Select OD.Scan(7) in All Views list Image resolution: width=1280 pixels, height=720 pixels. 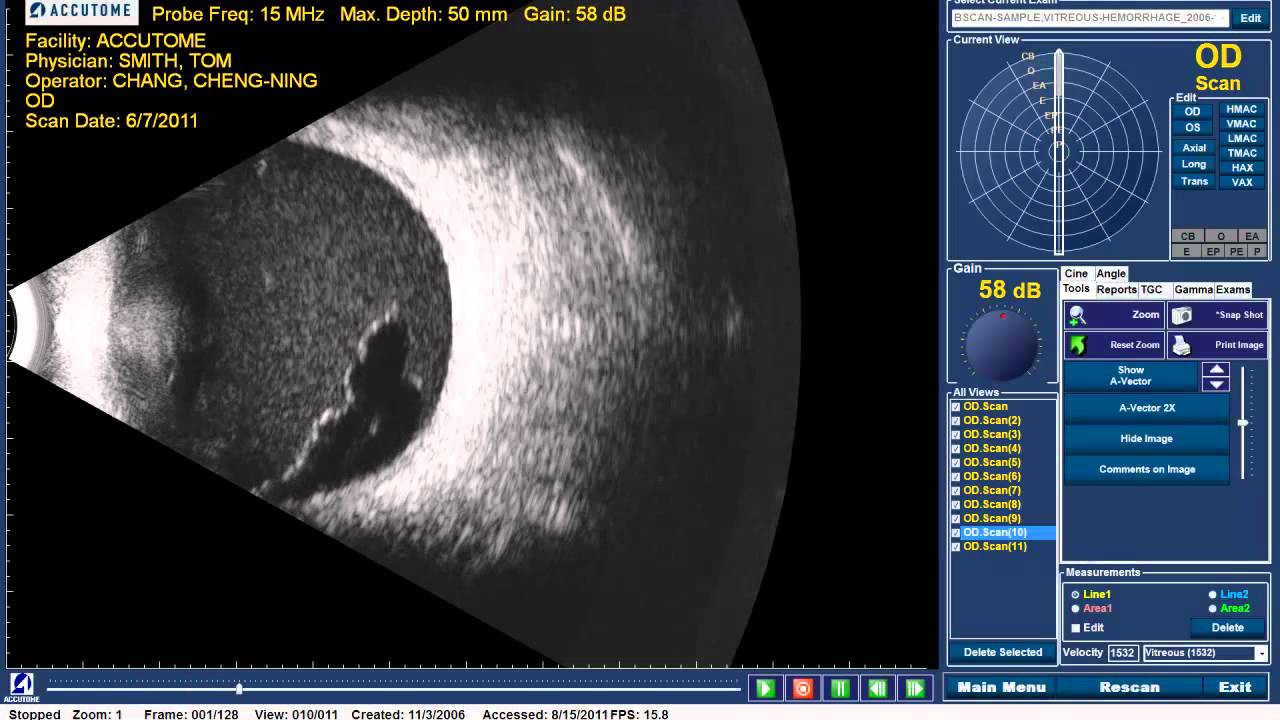coord(992,491)
